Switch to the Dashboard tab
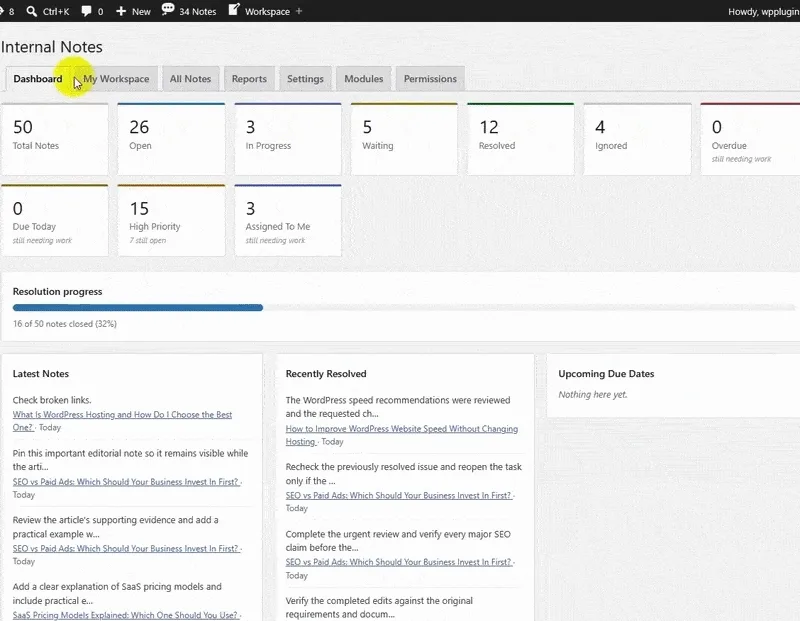This screenshot has height=621, width=800. pos(38,79)
